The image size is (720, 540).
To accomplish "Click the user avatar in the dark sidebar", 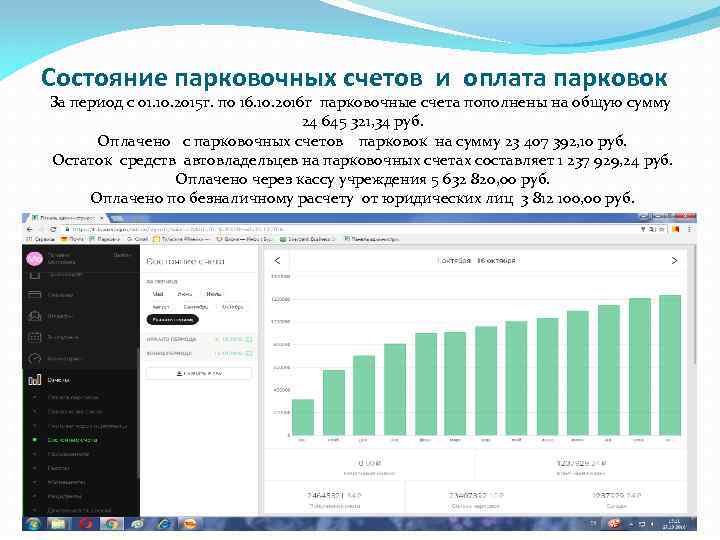I will click(34, 259).
